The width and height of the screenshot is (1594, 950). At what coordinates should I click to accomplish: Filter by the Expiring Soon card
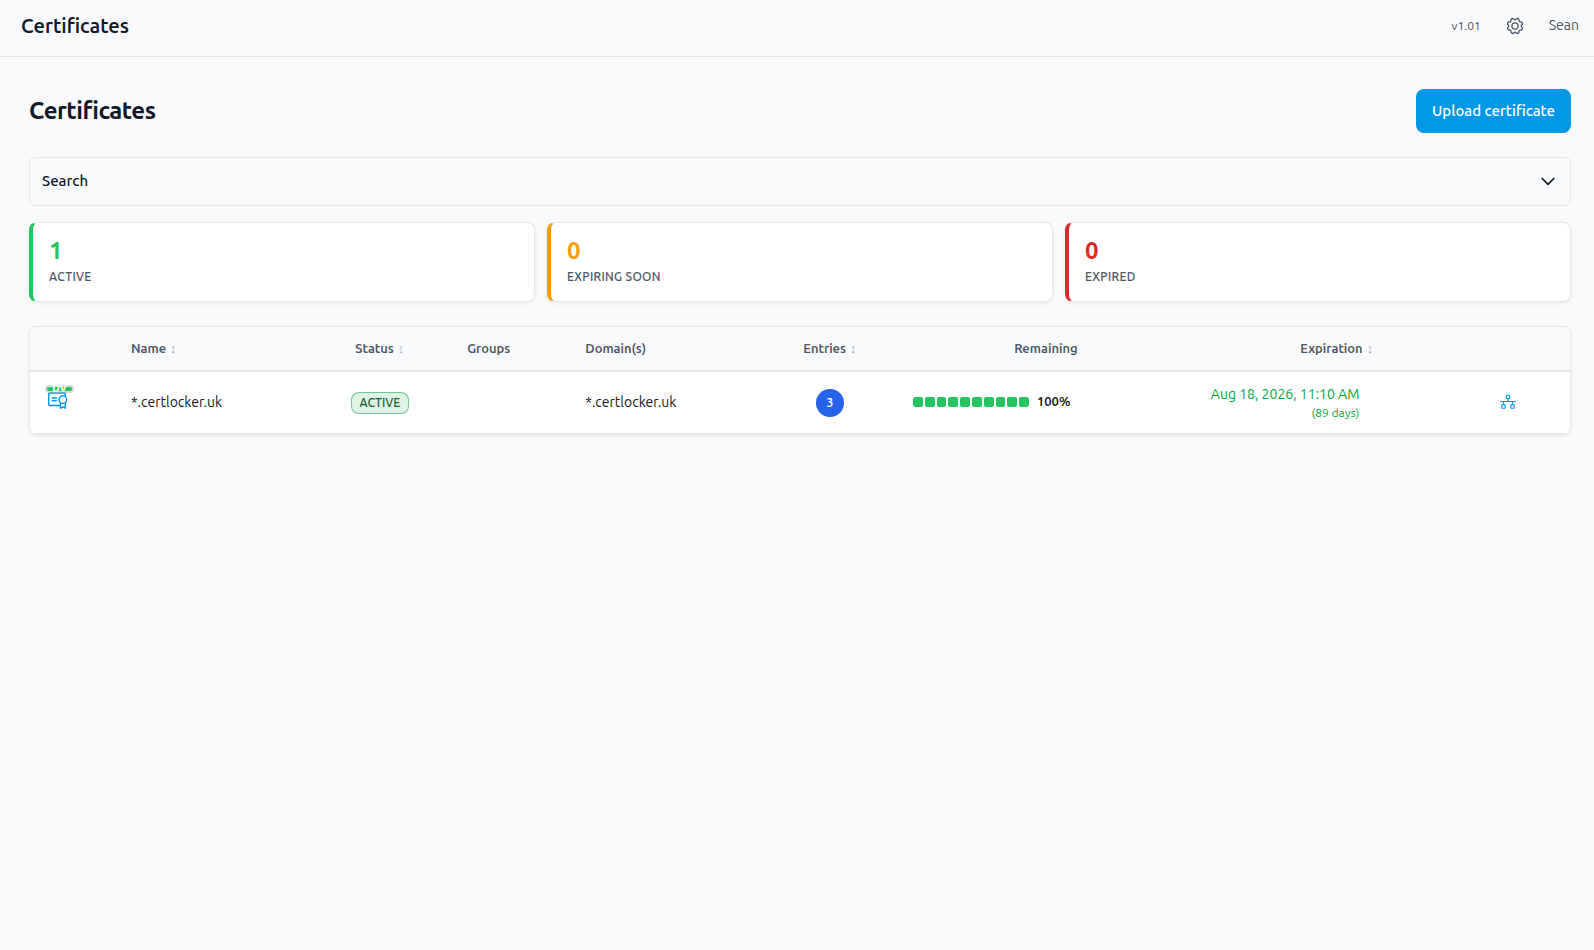tap(800, 262)
